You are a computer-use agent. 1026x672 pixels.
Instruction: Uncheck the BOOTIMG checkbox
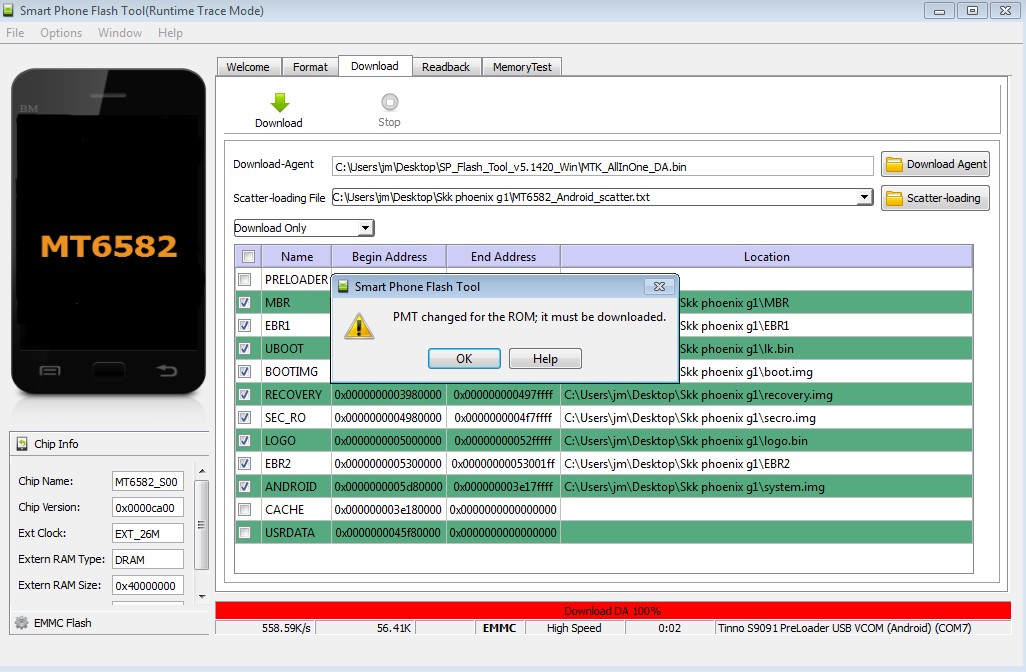[x=245, y=371]
